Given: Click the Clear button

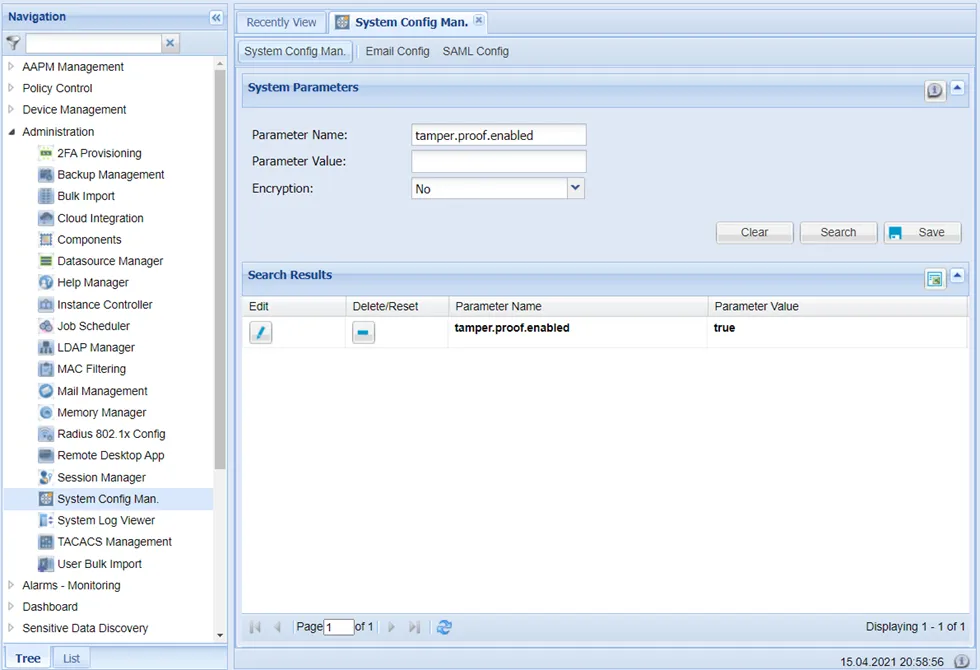Looking at the screenshot, I should pos(754,232).
